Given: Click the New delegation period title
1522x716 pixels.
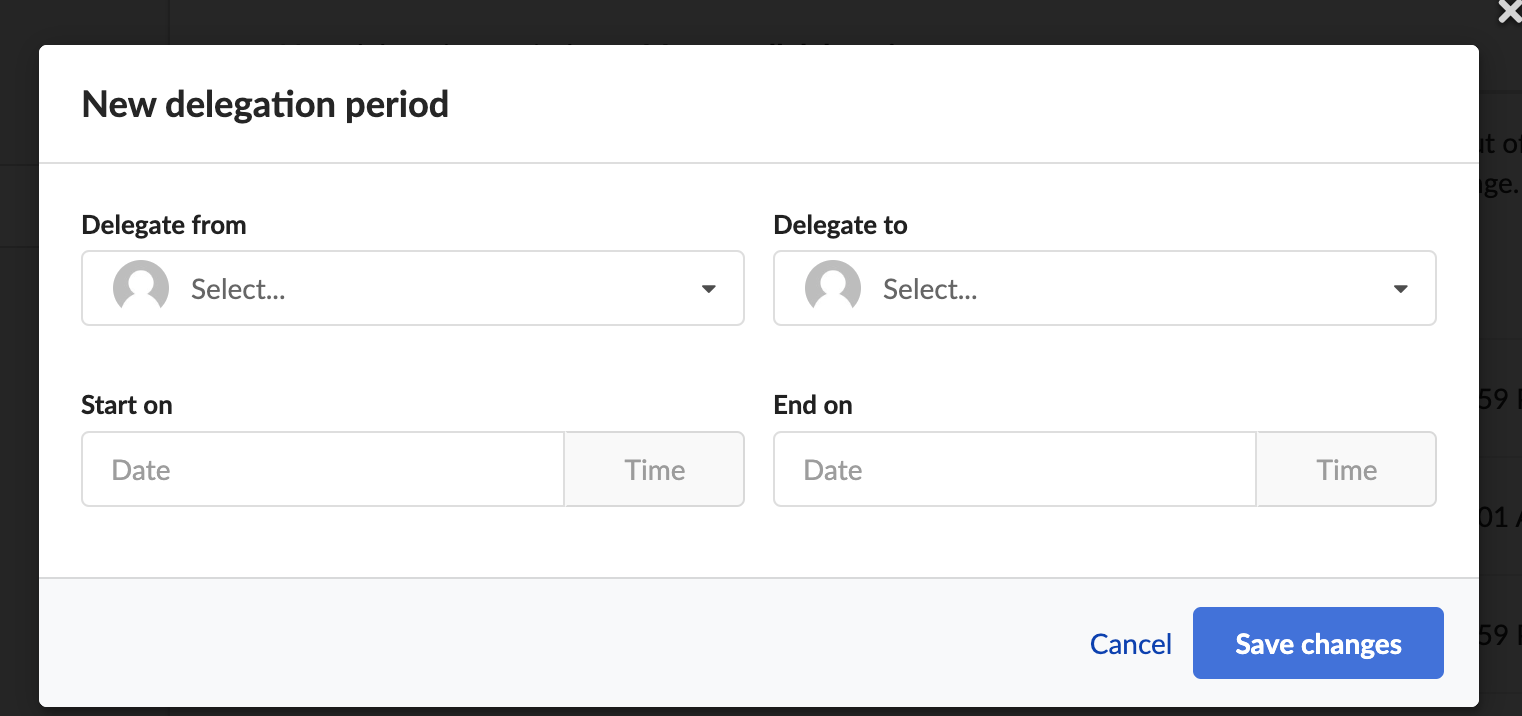Looking at the screenshot, I should click(x=265, y=104).
